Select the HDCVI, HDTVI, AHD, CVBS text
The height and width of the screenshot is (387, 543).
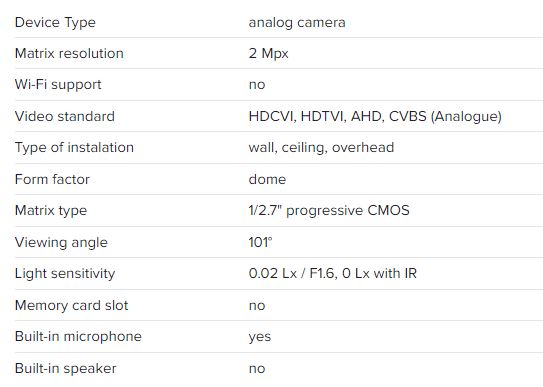point(338,116)
